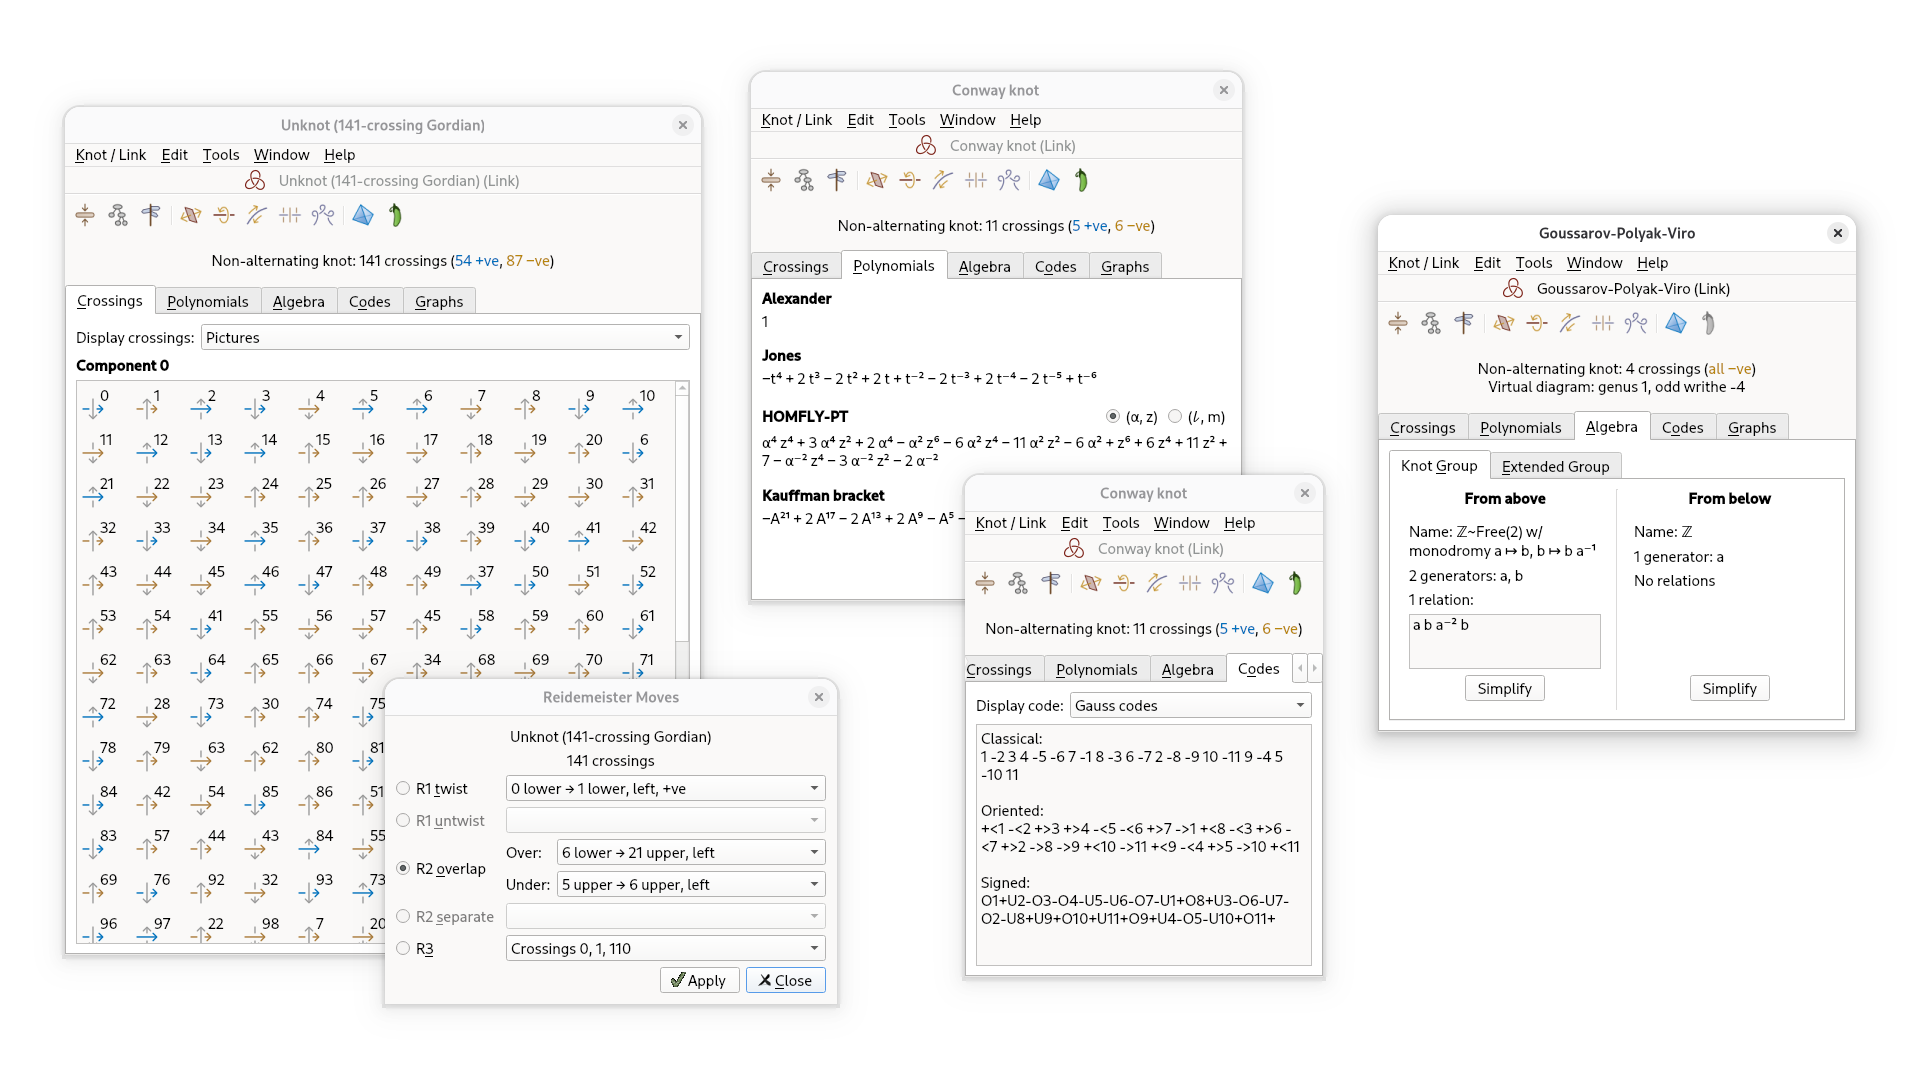The image size is (1920, 1080).
Task: Click the green SnapPea pea icon in Codes Conway window
Action: pyautogui.click(x=1296, y=583)
